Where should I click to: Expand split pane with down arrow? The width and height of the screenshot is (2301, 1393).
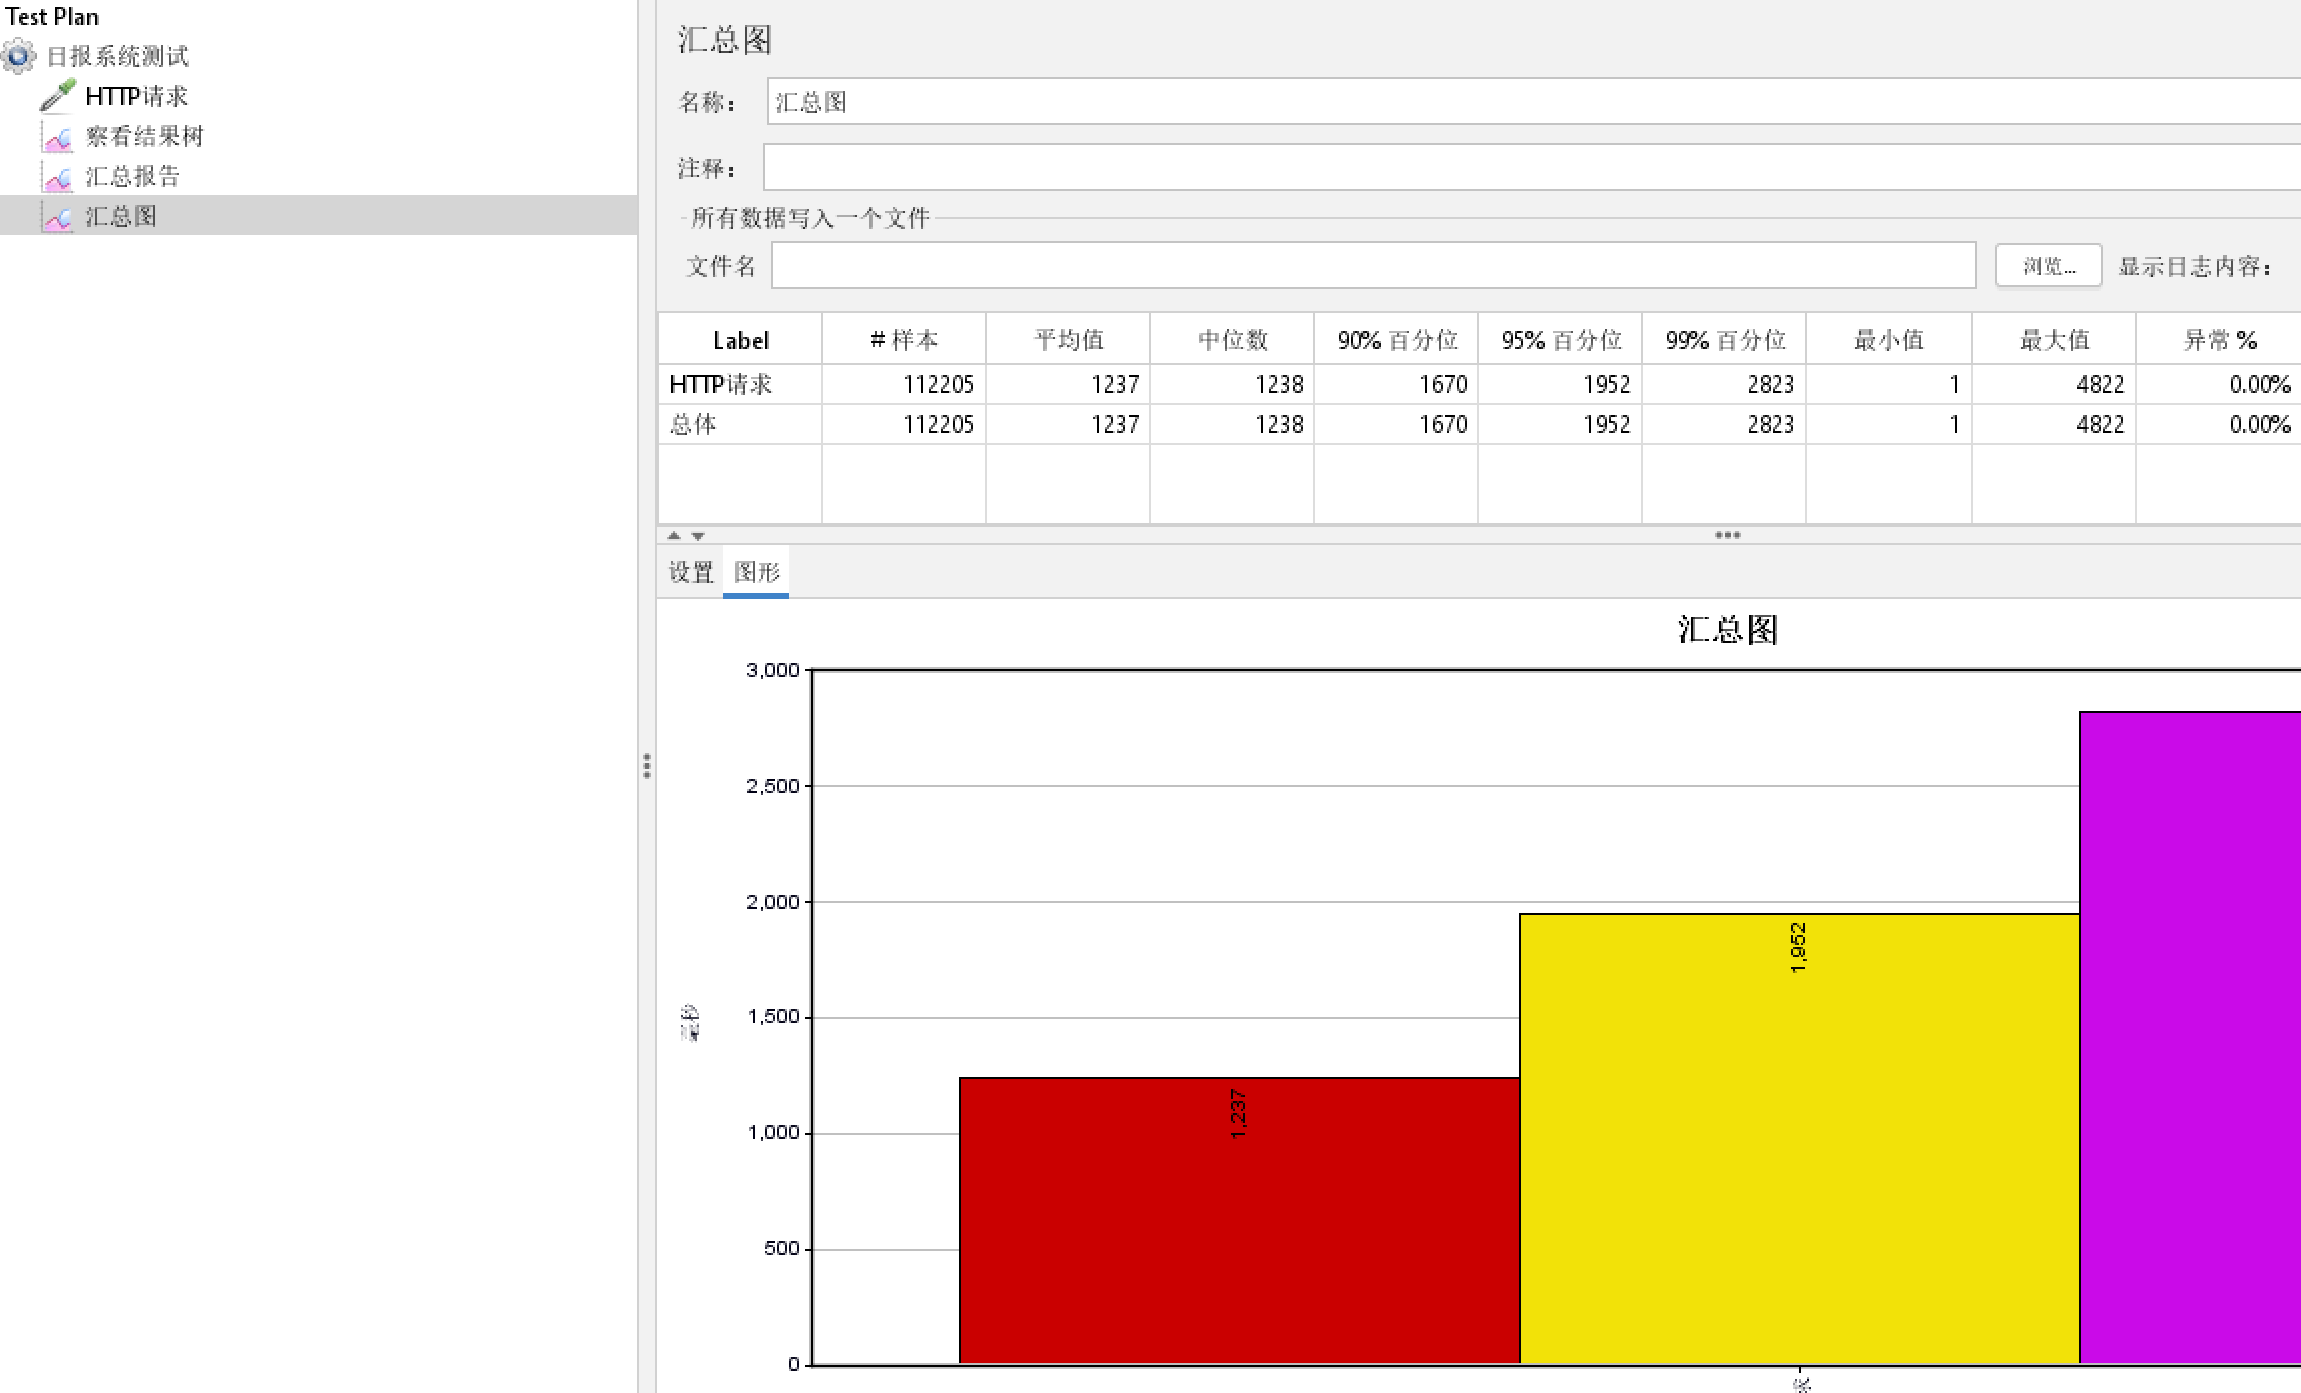coord(698,536)
